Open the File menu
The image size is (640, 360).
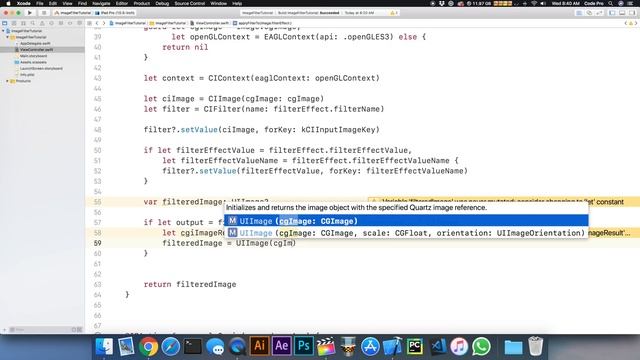click(40, 3)
